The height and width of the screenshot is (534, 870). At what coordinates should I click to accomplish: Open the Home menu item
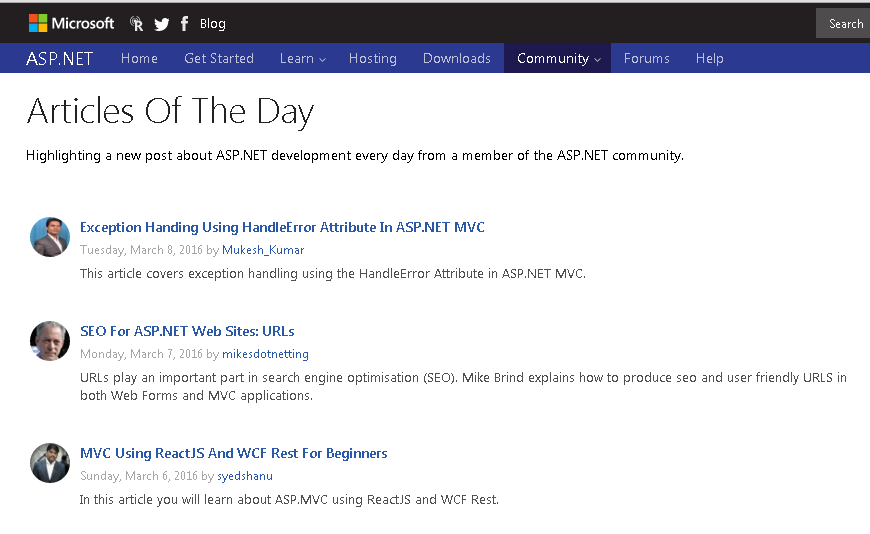139,58
